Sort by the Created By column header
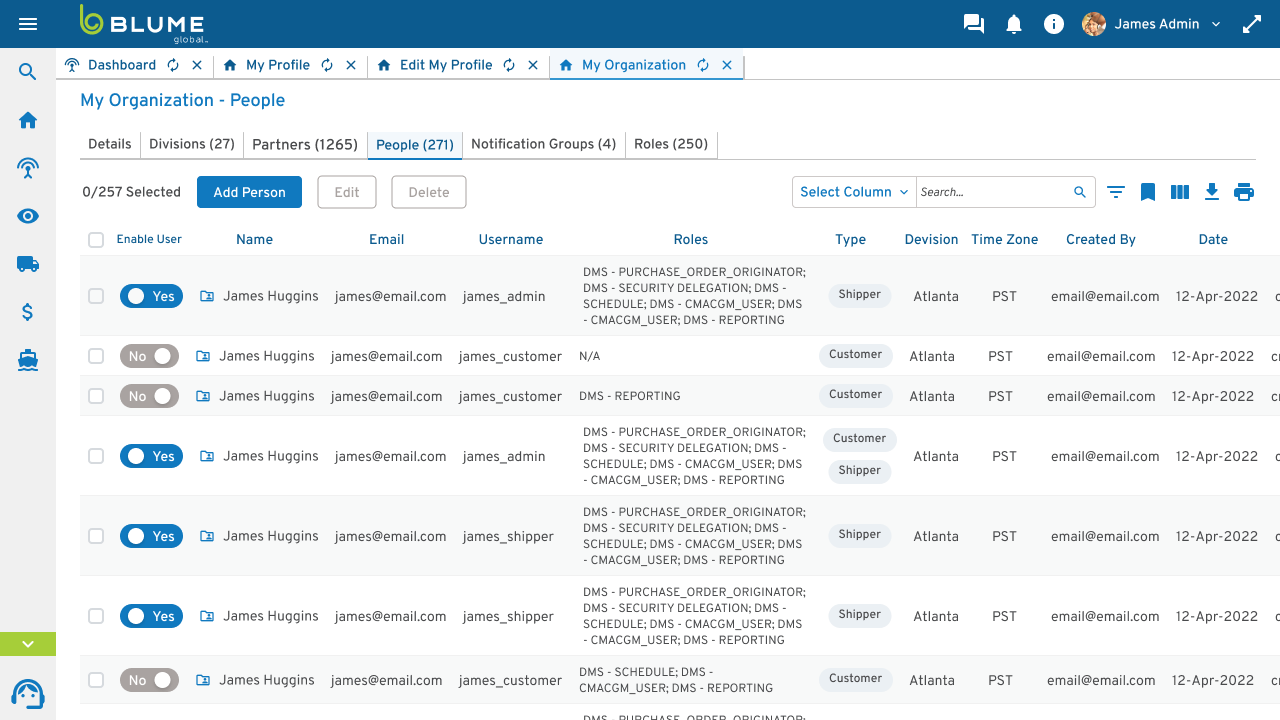Image resolution: width=1280 pixels, height=720 pixels. 1101,240
